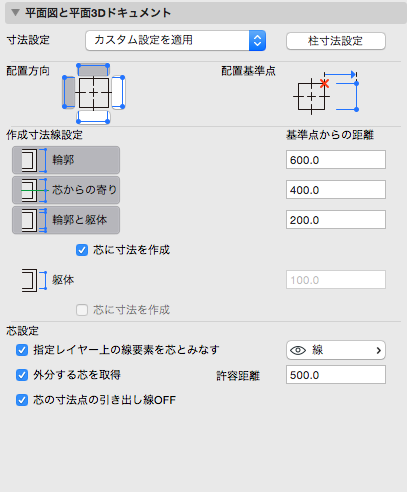Uncheck the enabled 芯に寸法を作成 checkbox
Viewport: 407px width, 492px height.
tap(82, 250)
